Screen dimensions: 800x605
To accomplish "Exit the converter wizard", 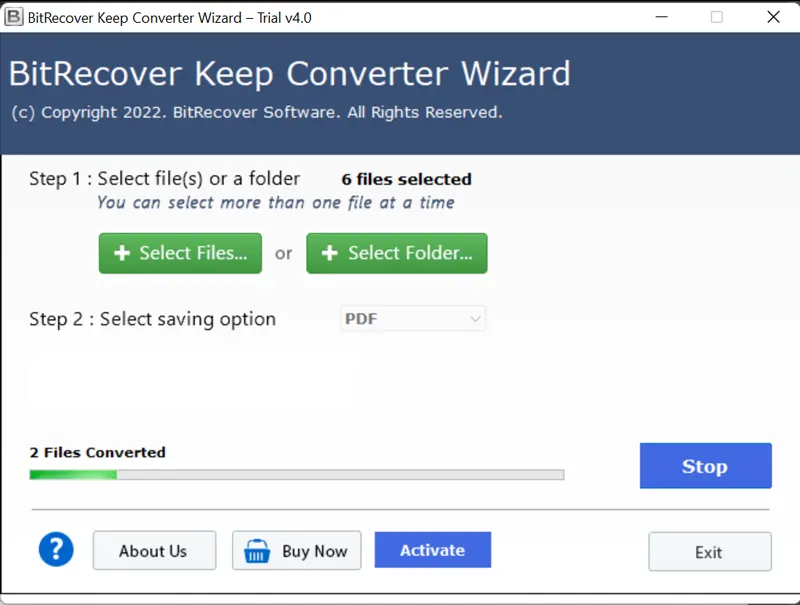I will pos(709,552).
